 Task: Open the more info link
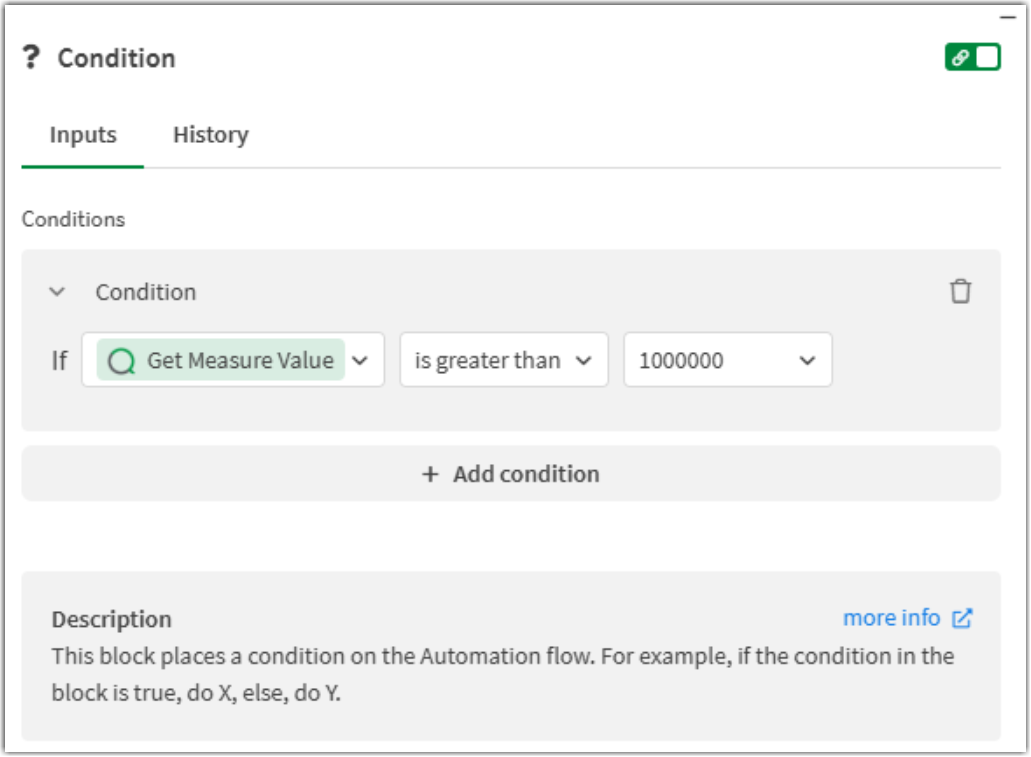coord(891,617)
